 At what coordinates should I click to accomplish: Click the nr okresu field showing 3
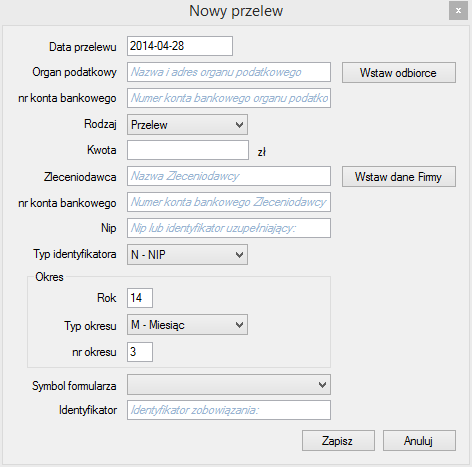tap(140, 352)
